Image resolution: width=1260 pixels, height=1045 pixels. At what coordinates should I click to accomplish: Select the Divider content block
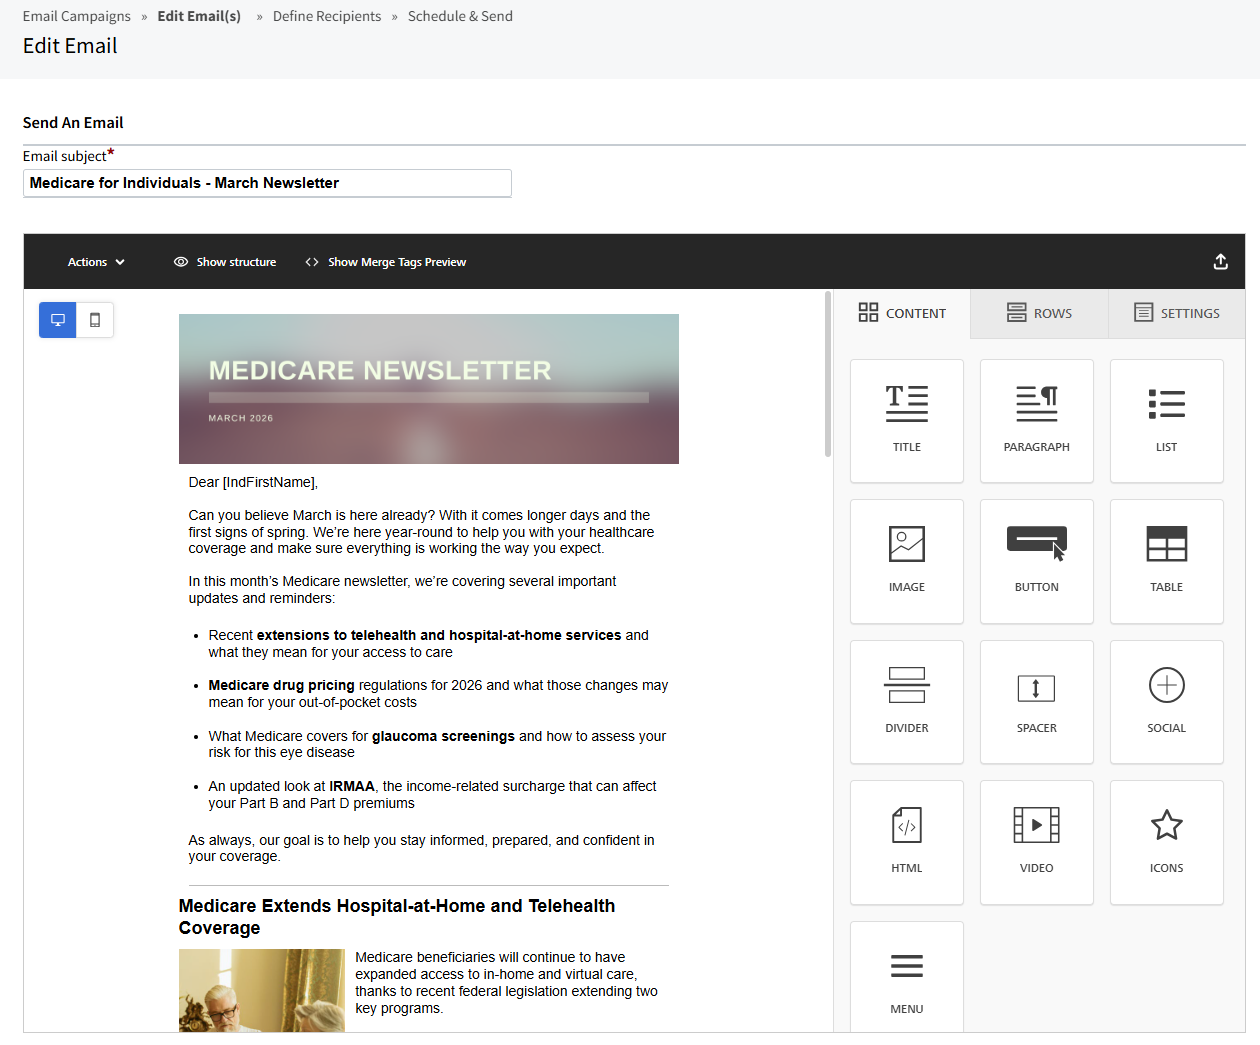tap(906, 702)
